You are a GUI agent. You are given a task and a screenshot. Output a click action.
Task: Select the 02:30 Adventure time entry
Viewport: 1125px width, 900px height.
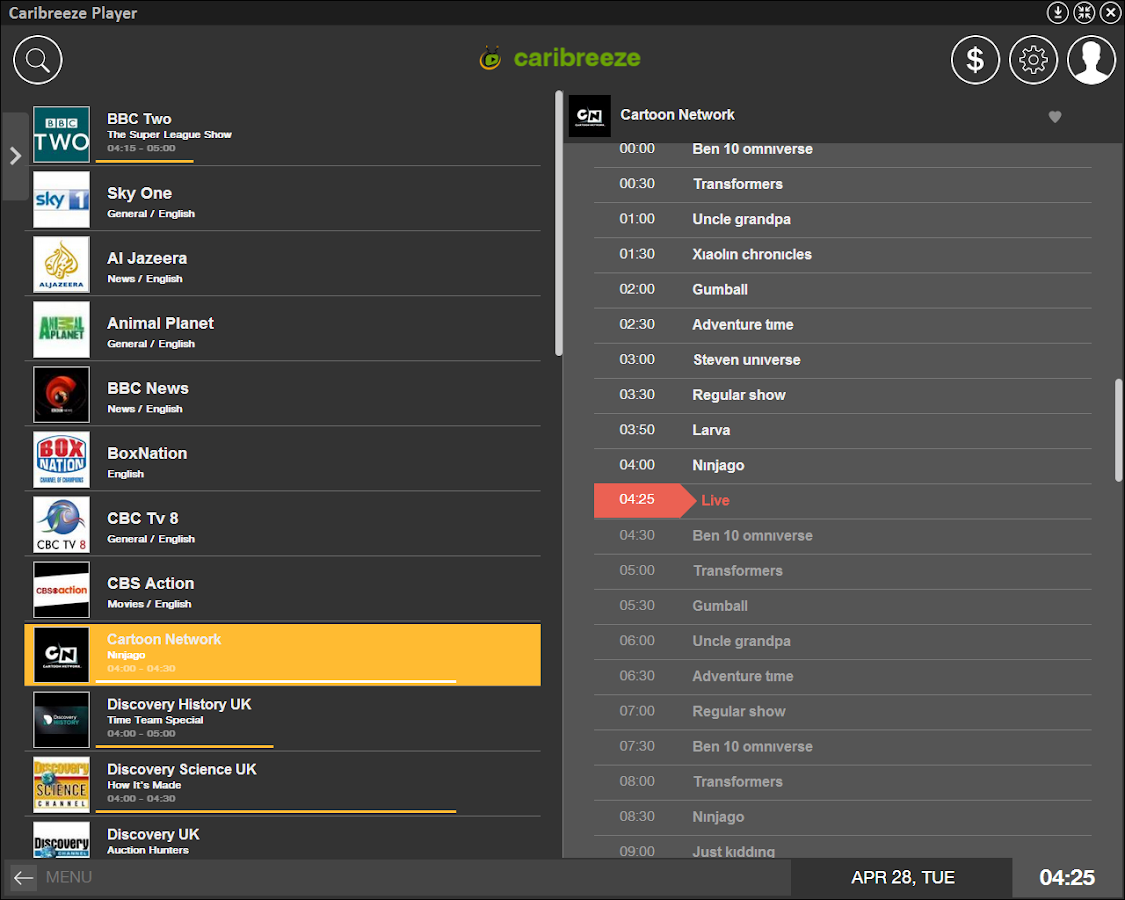[842, 325]
